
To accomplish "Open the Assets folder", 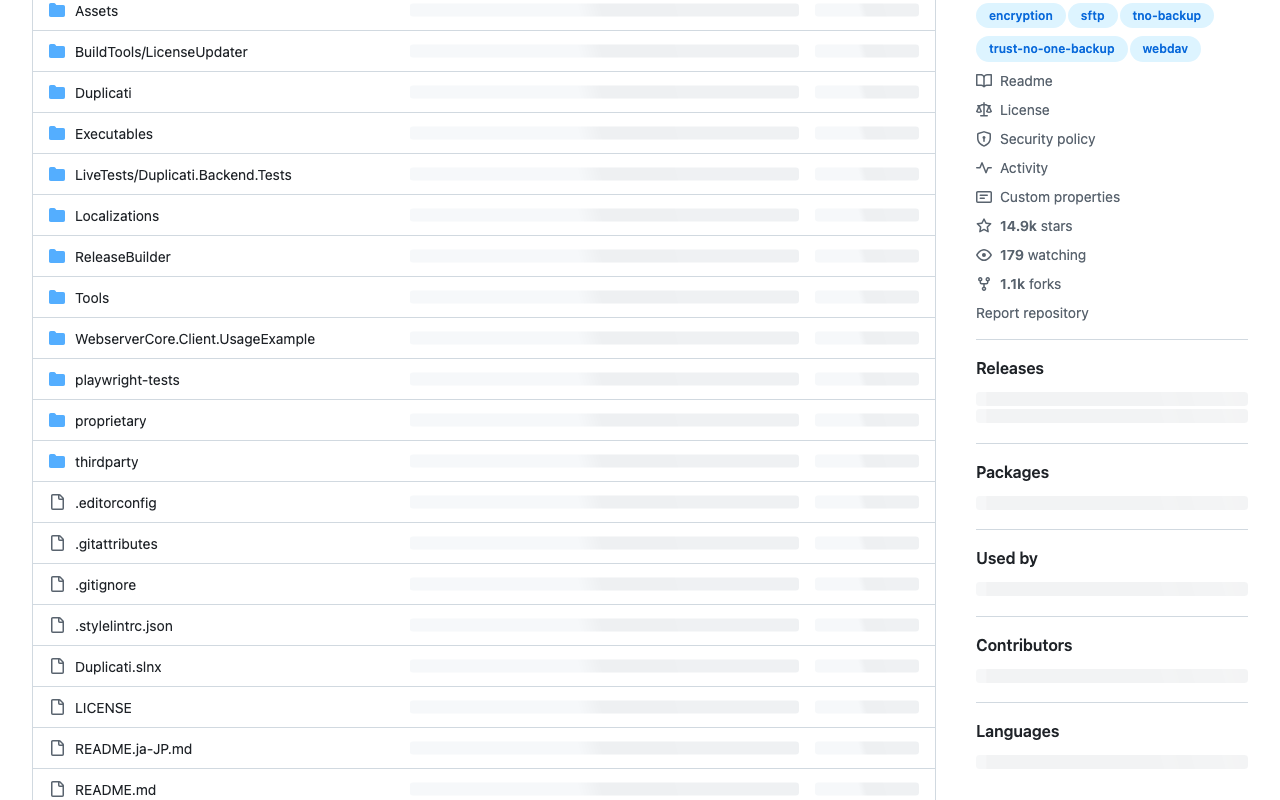I will coord(96,11).
